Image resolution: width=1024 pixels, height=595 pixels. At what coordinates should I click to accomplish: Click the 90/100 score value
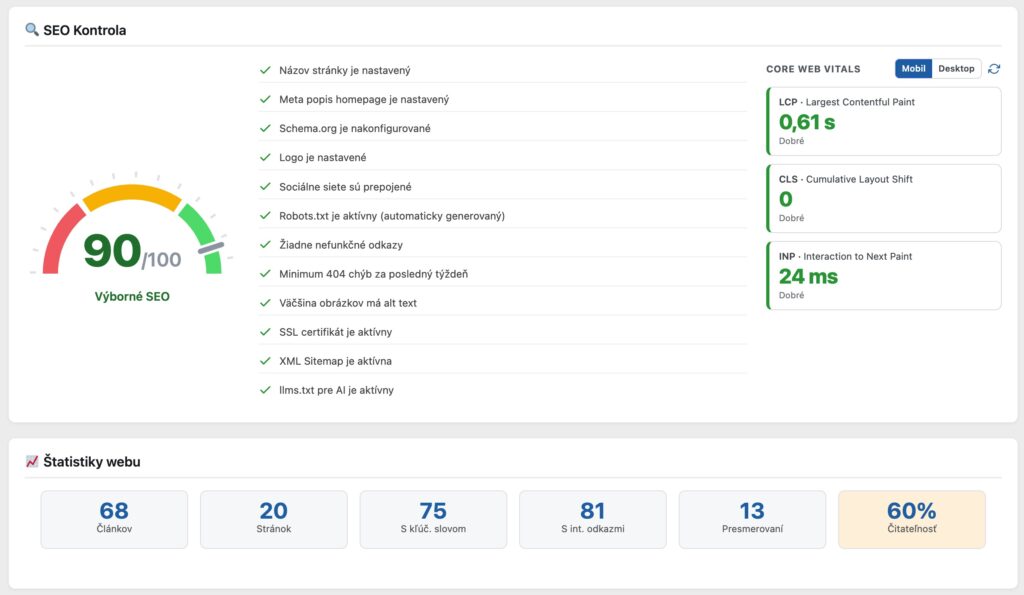click(132, 251)
